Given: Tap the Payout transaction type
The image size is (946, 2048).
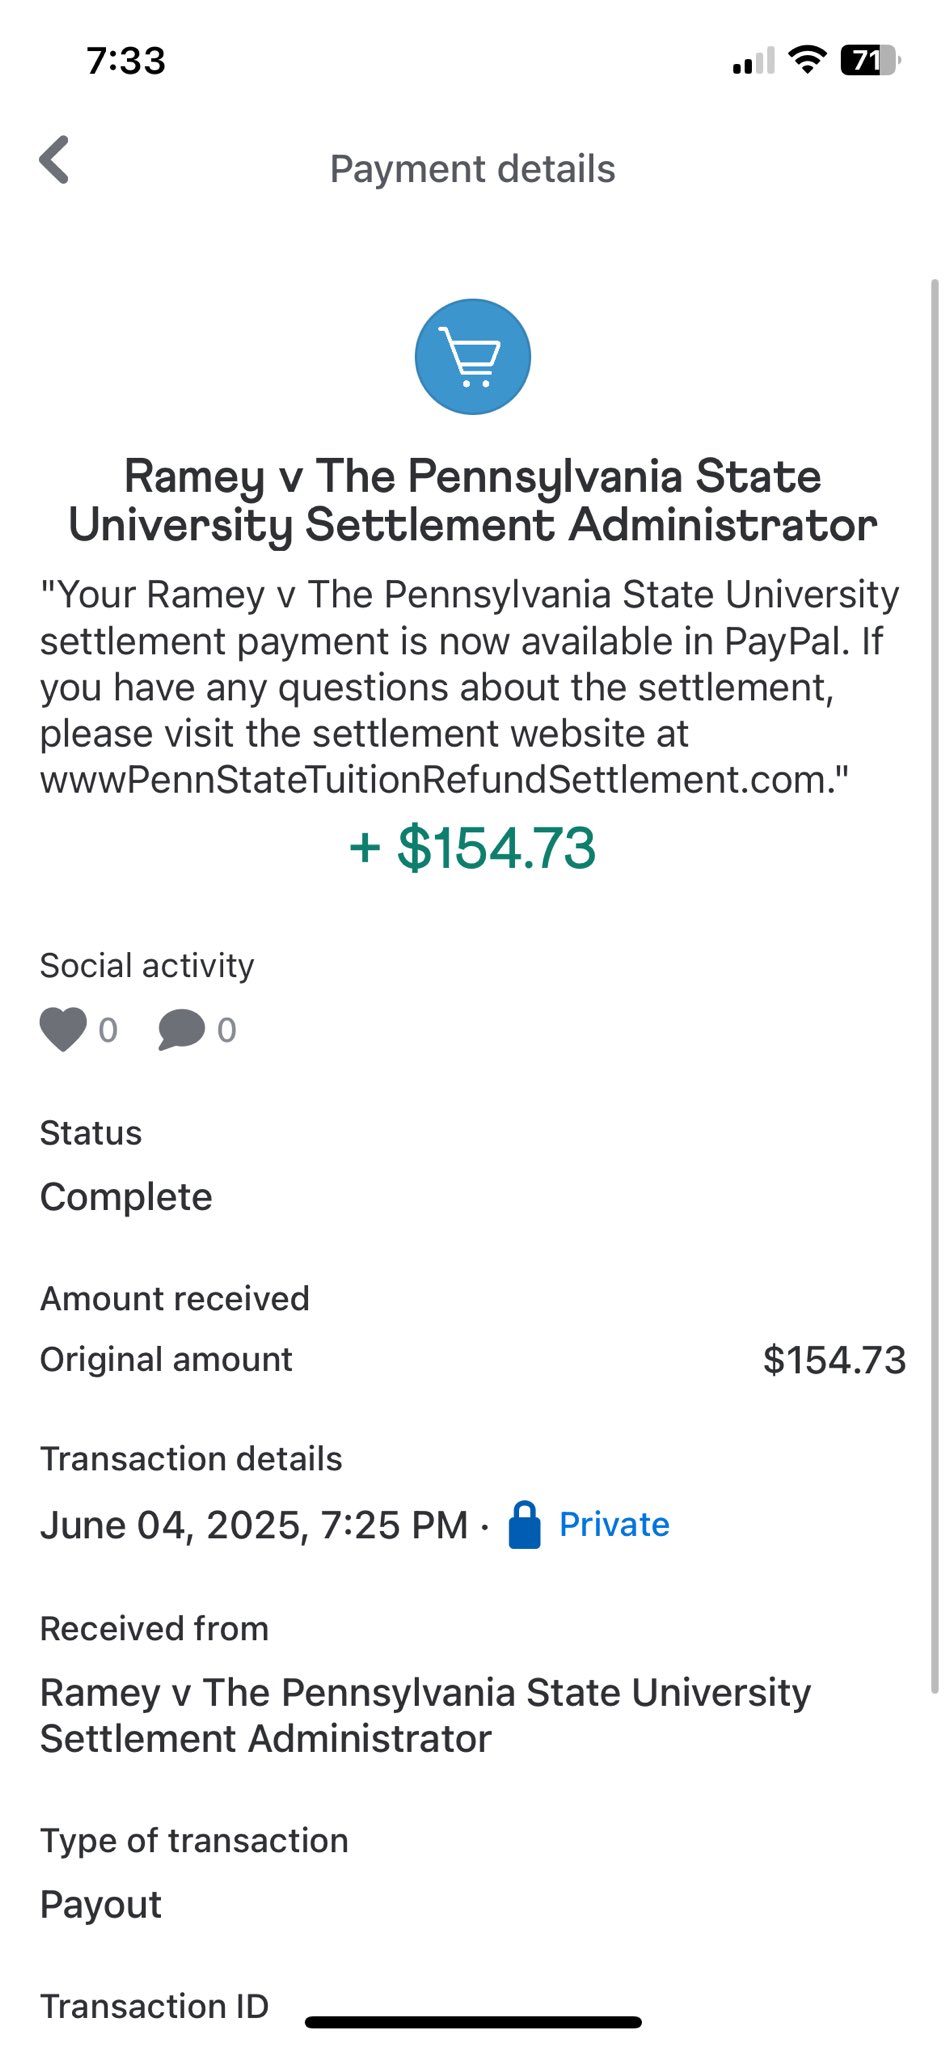Looking at the screenshot, I should (x=101, y=1905).
